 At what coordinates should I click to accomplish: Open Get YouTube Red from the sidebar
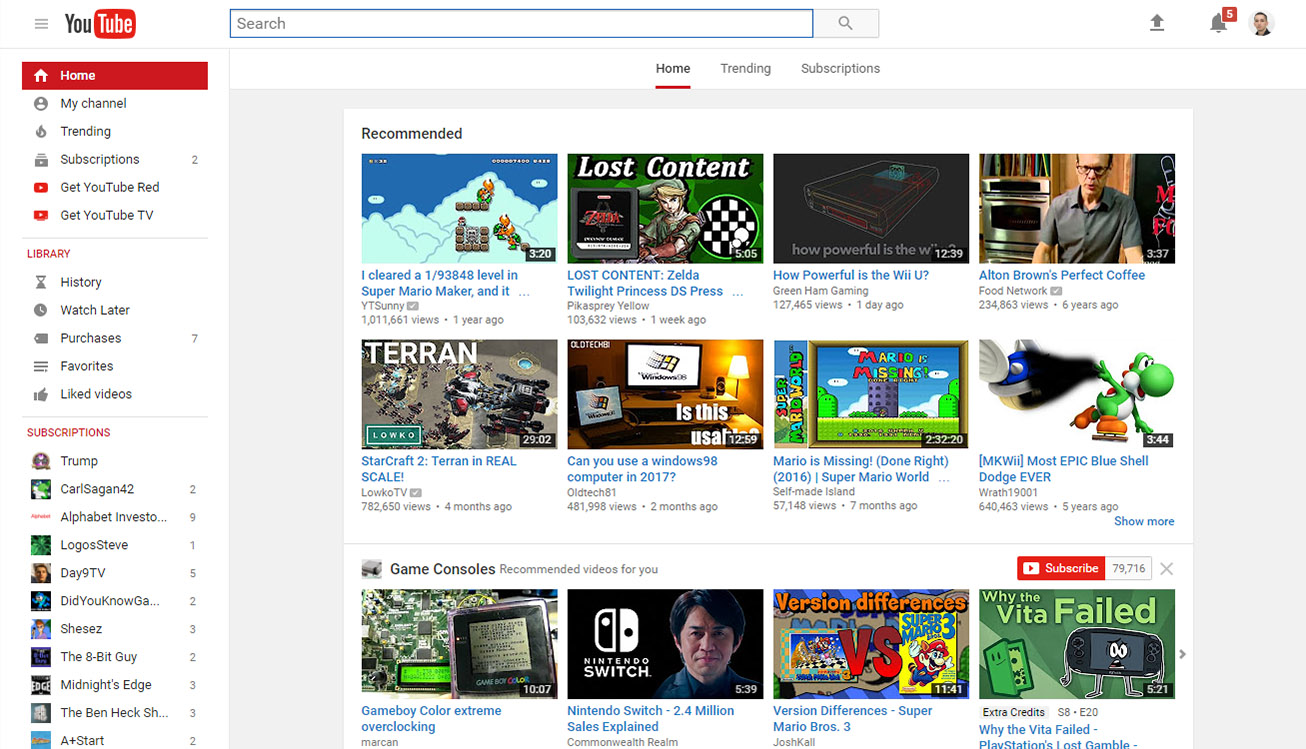tap(112, 187)
